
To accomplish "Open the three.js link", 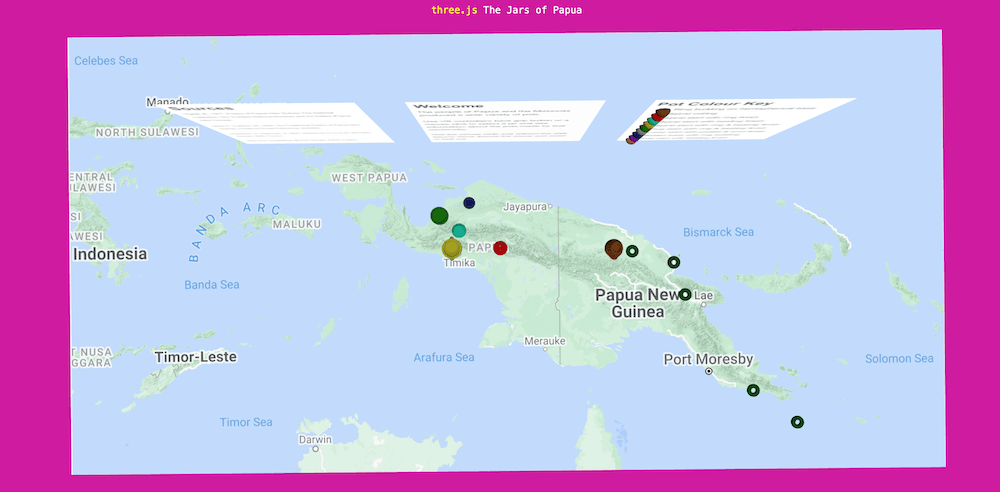I will point(454,10).
